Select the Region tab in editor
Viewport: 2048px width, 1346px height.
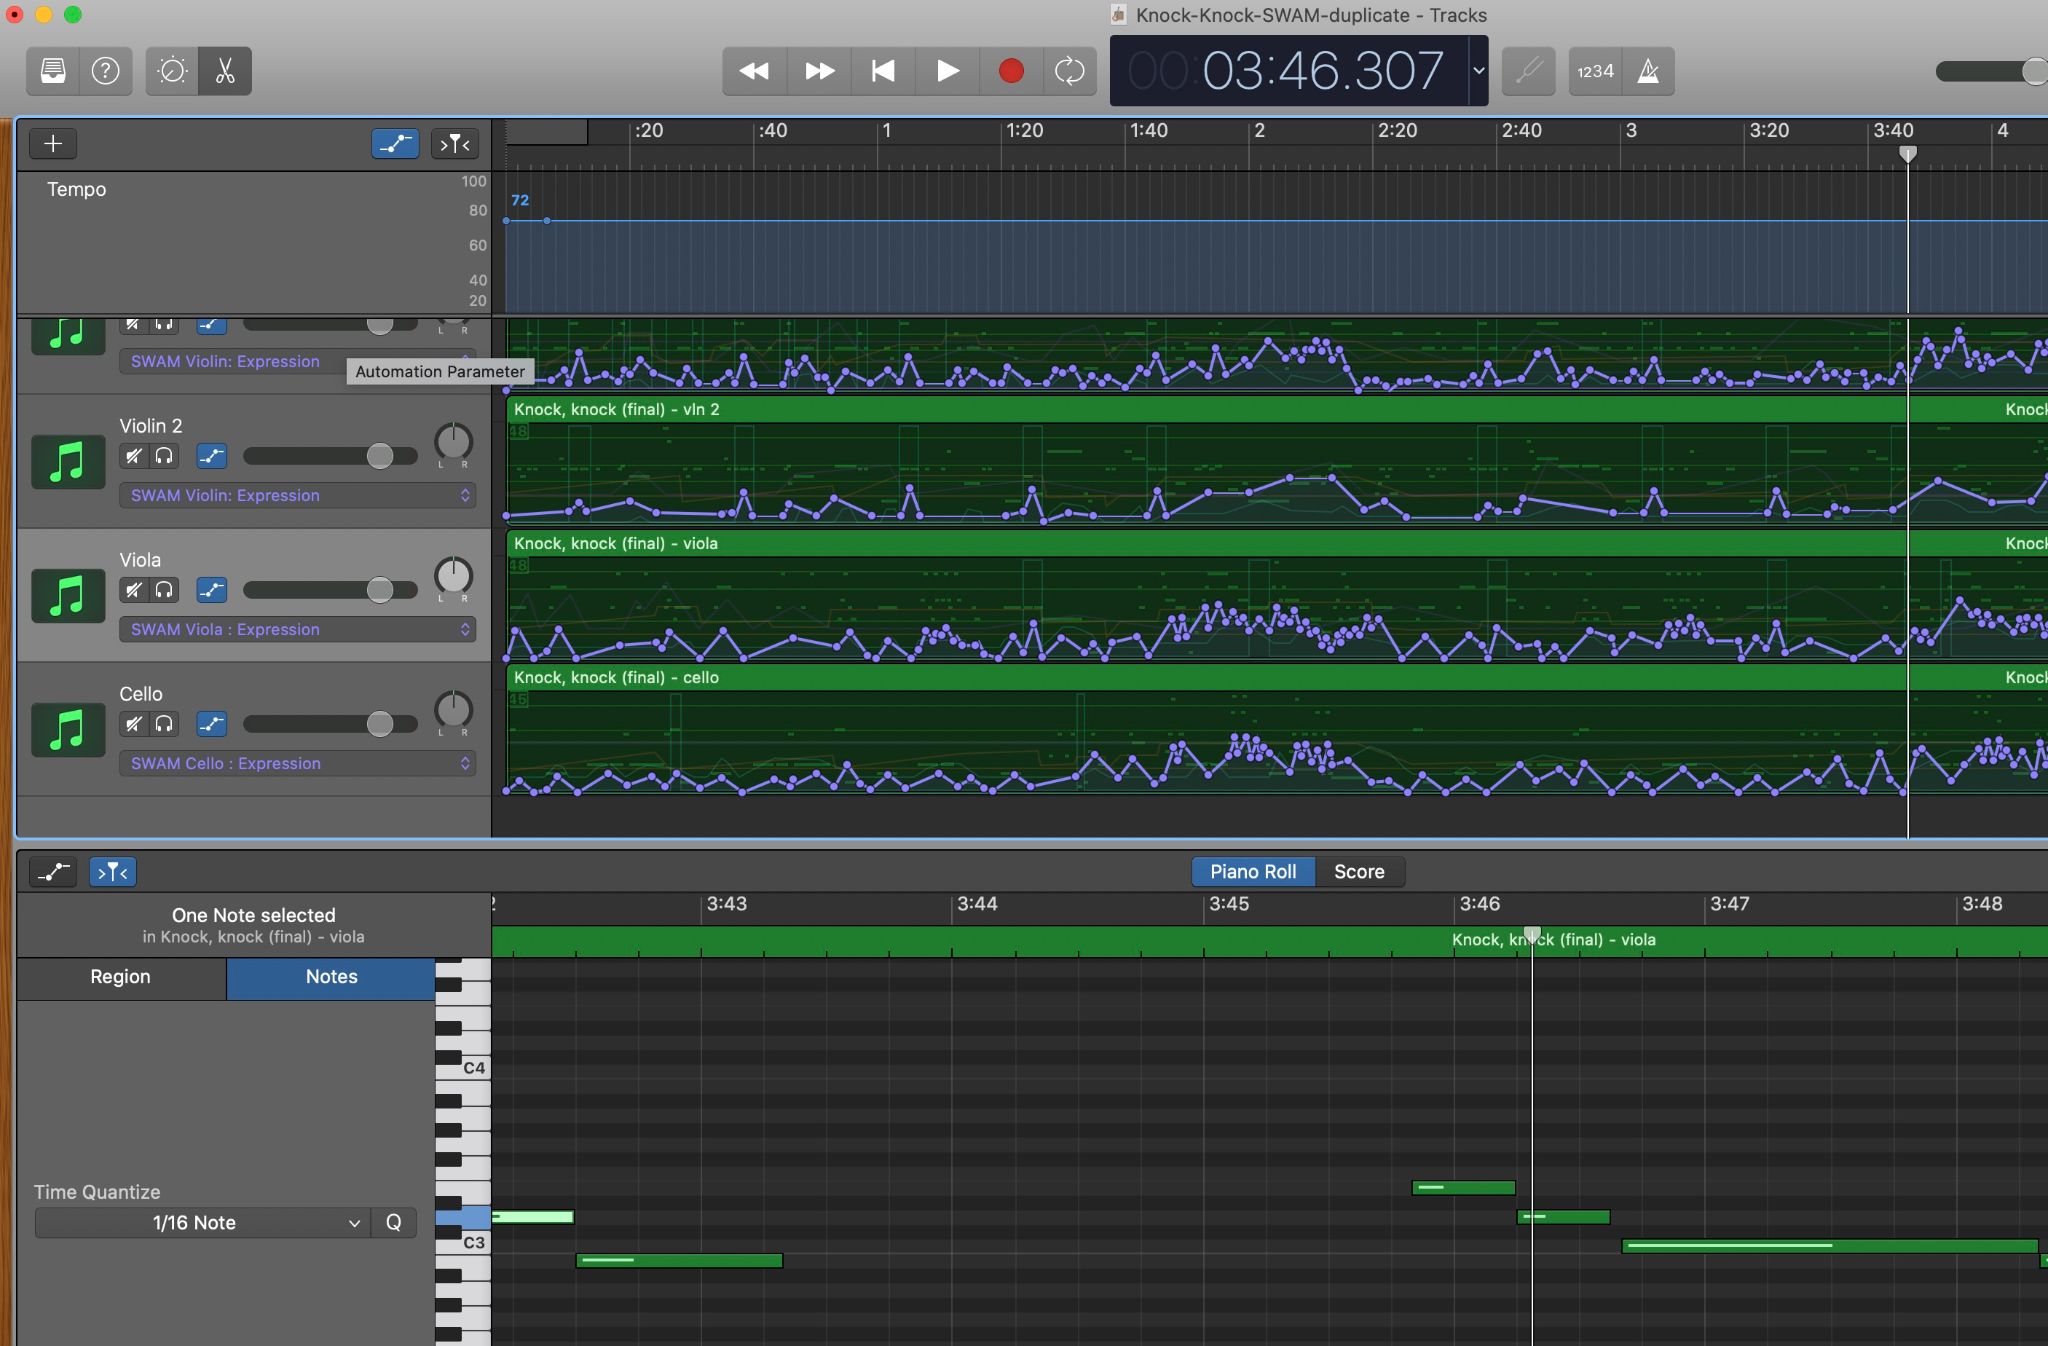[120, 977]
